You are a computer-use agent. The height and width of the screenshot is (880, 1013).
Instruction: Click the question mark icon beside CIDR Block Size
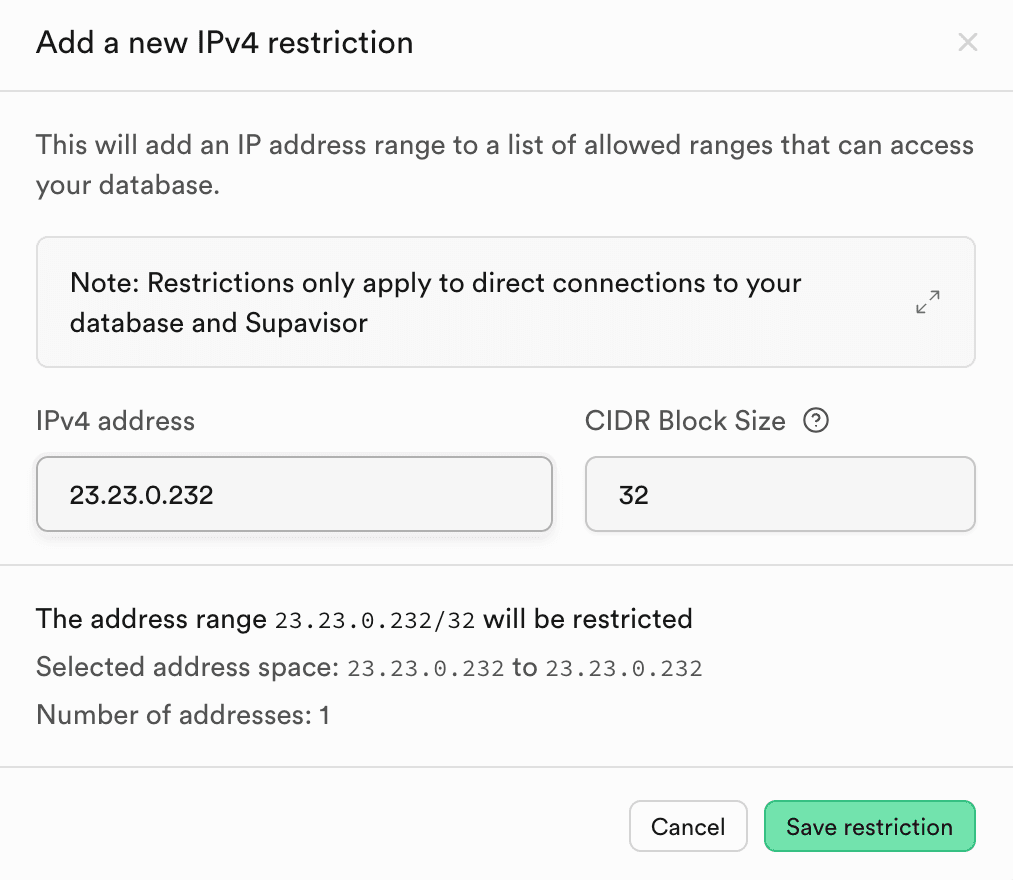[x=817, y=421]
